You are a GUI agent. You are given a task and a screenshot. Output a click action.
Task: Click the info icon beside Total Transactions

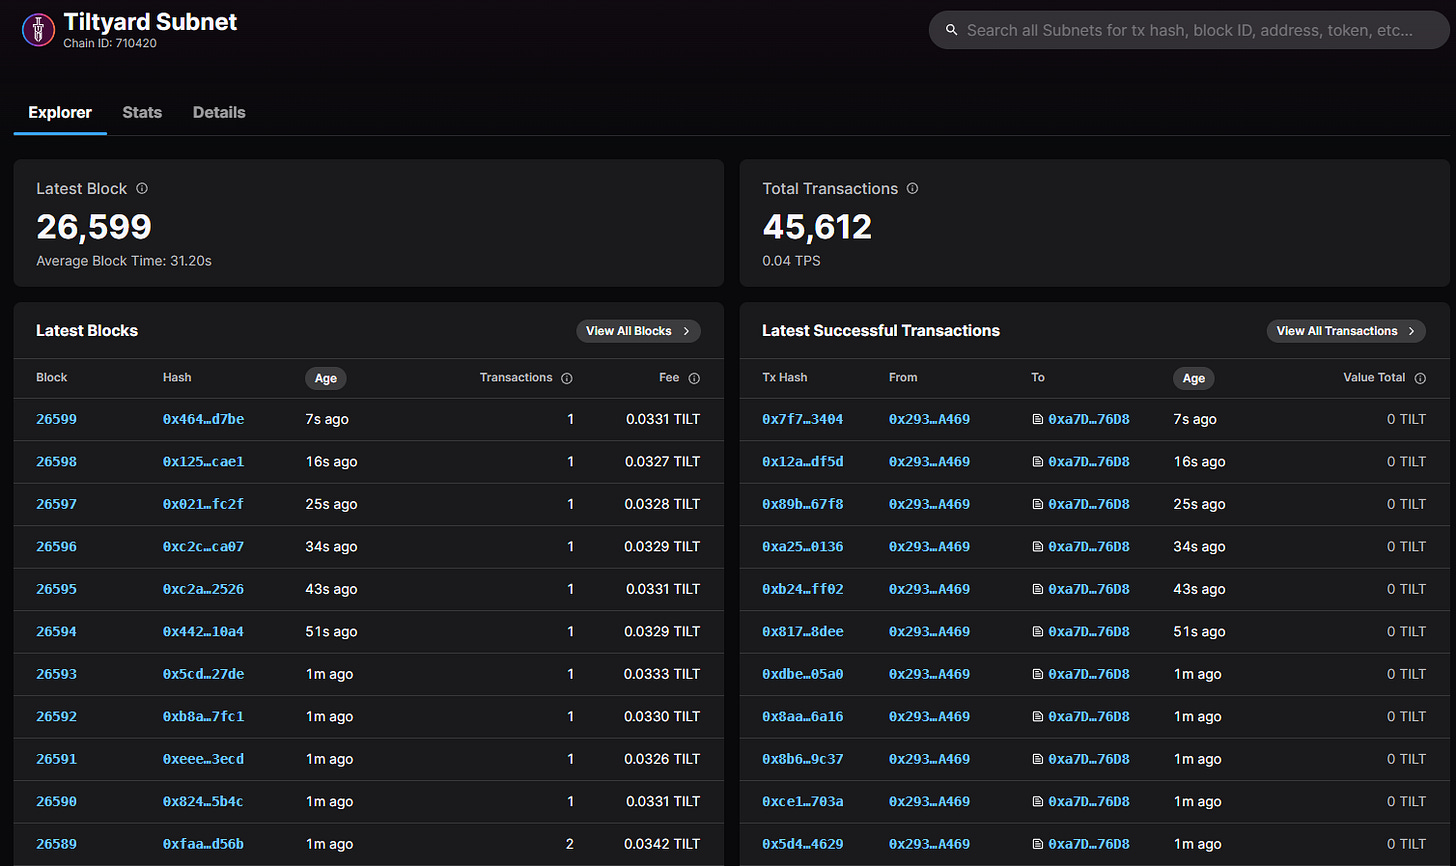tap(912, 188)
